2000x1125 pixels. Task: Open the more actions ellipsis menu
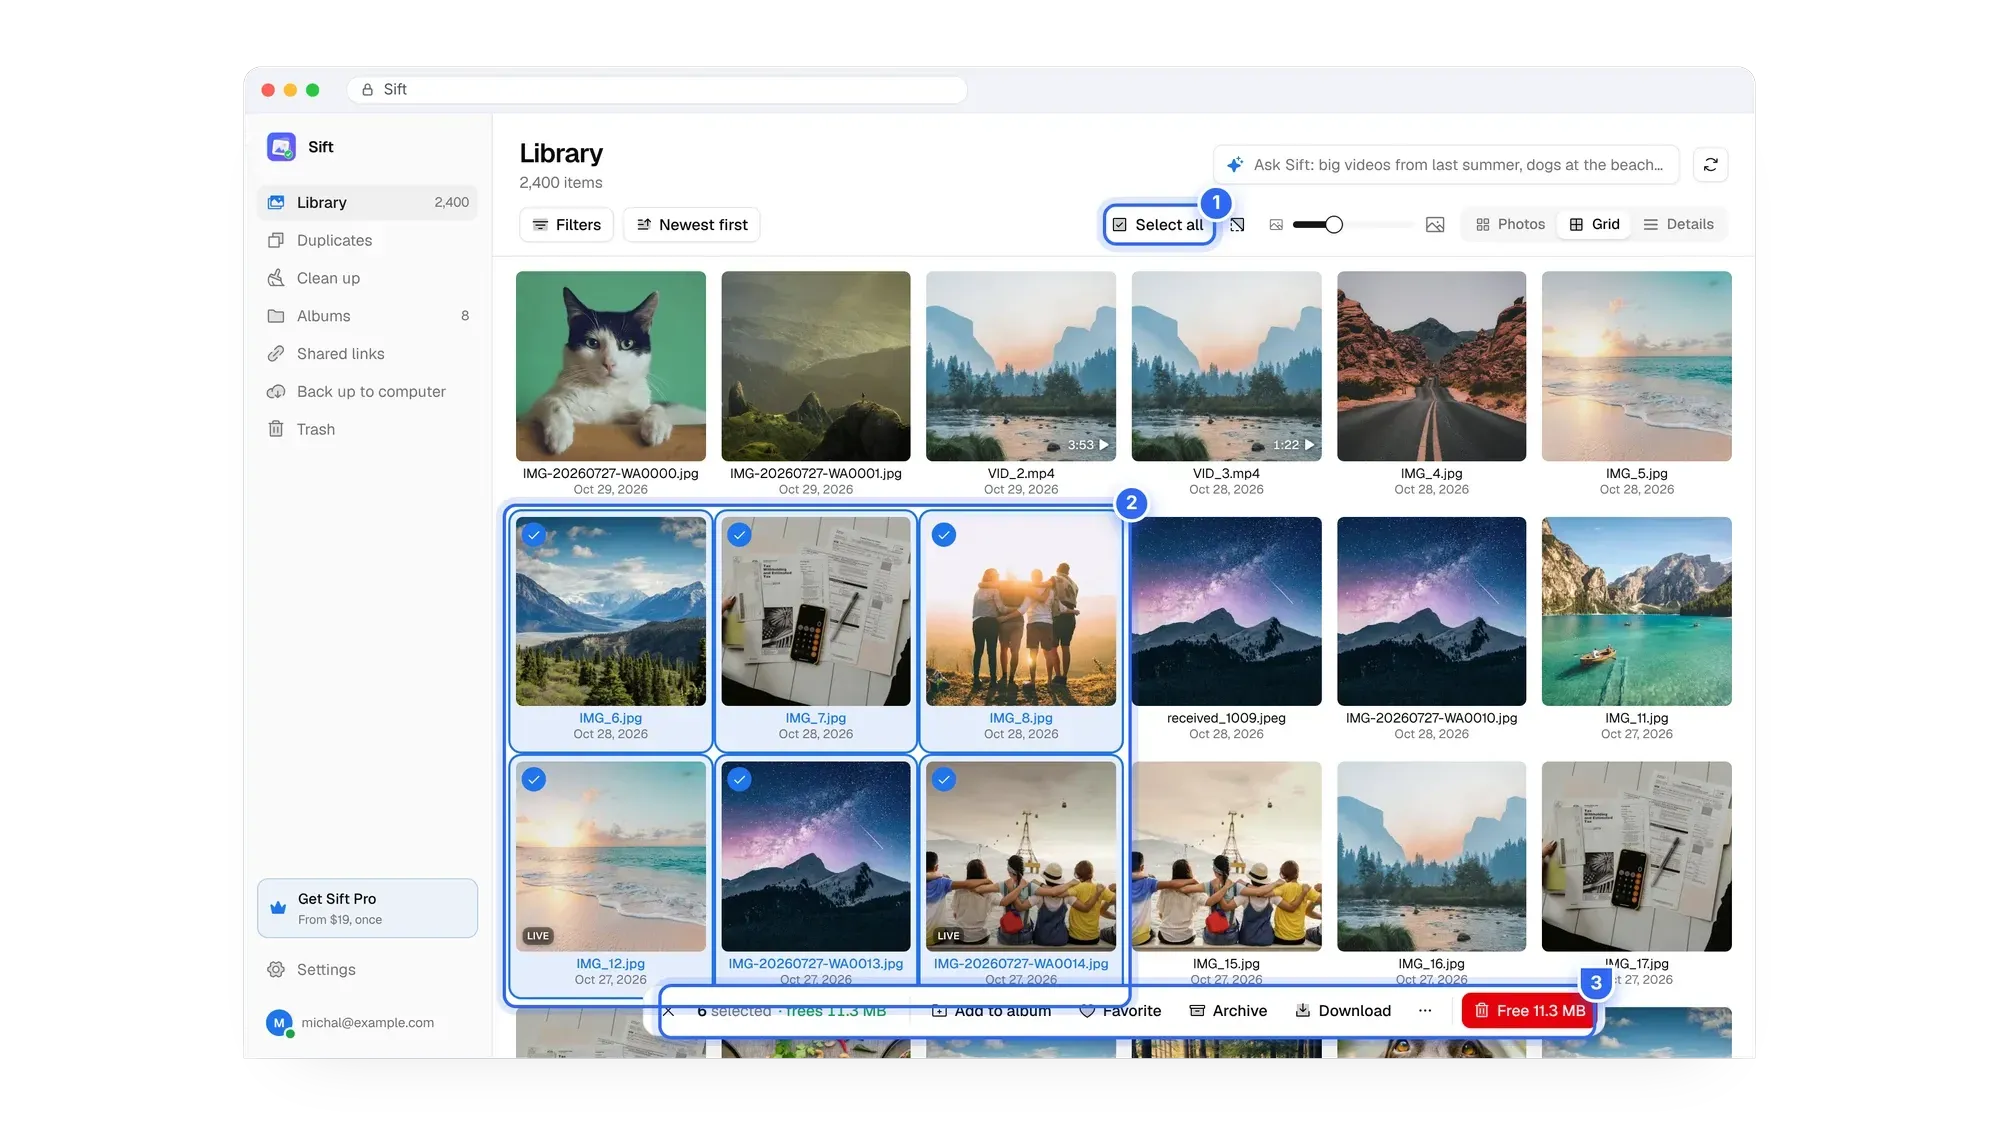click(x=1425, y=1011)
